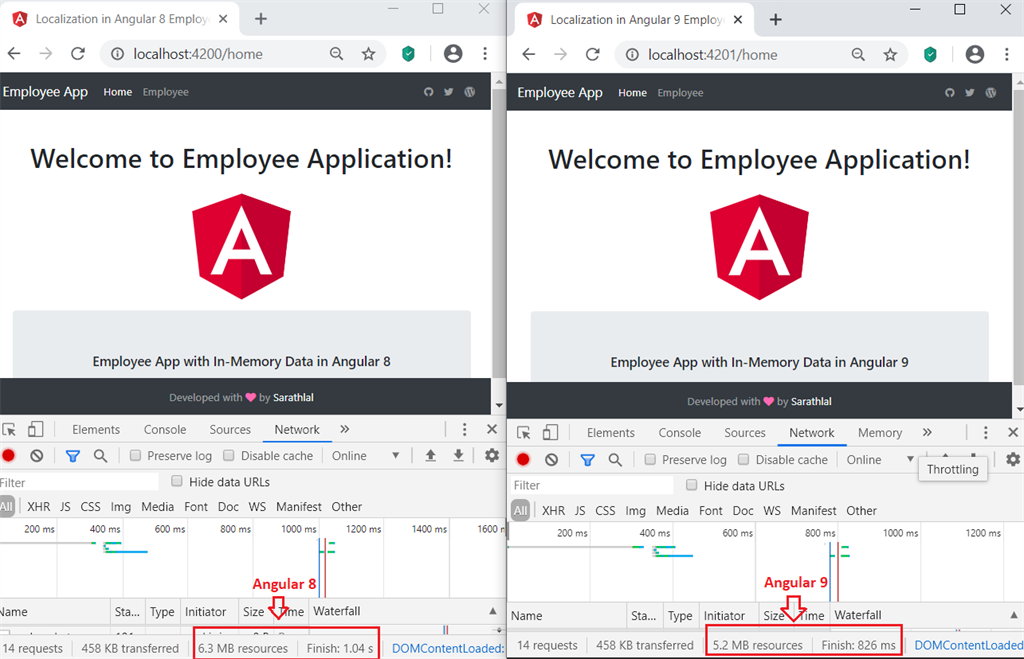Reload the localhost:4200 window page
1024x659 pixels.
[x=78, y=54]
